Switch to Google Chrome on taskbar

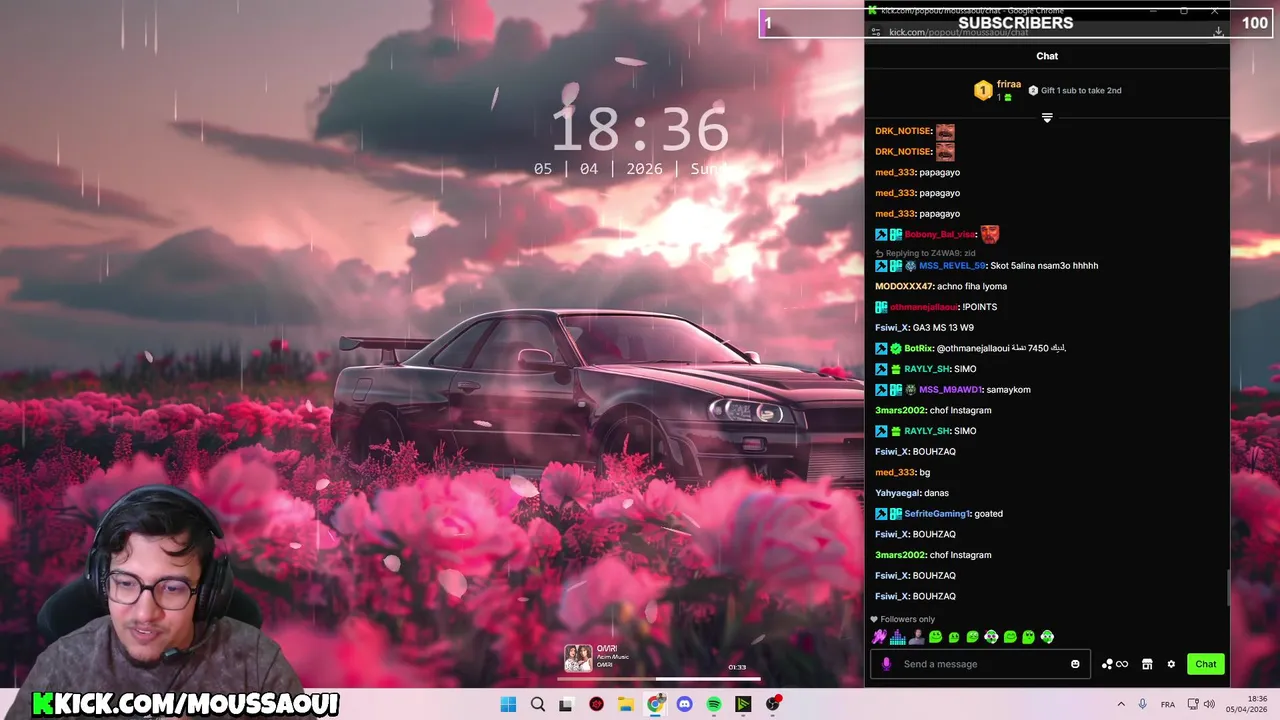click(655, 704)
